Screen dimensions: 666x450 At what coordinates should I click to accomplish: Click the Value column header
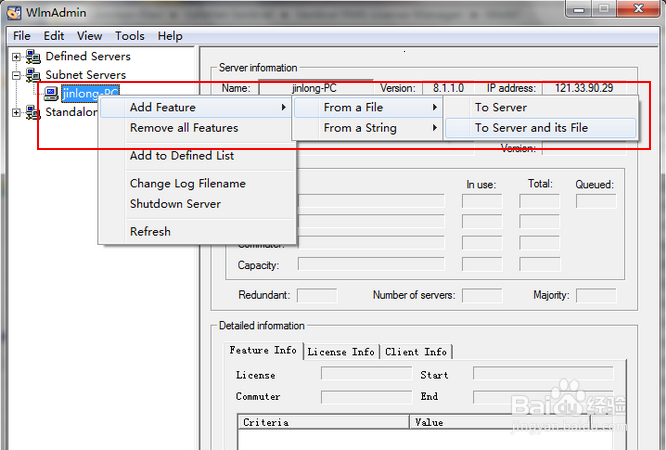(x=500, y=422)
